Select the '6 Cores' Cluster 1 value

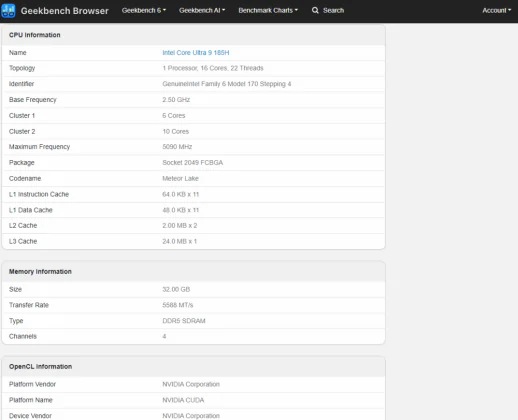pos(174,116)
